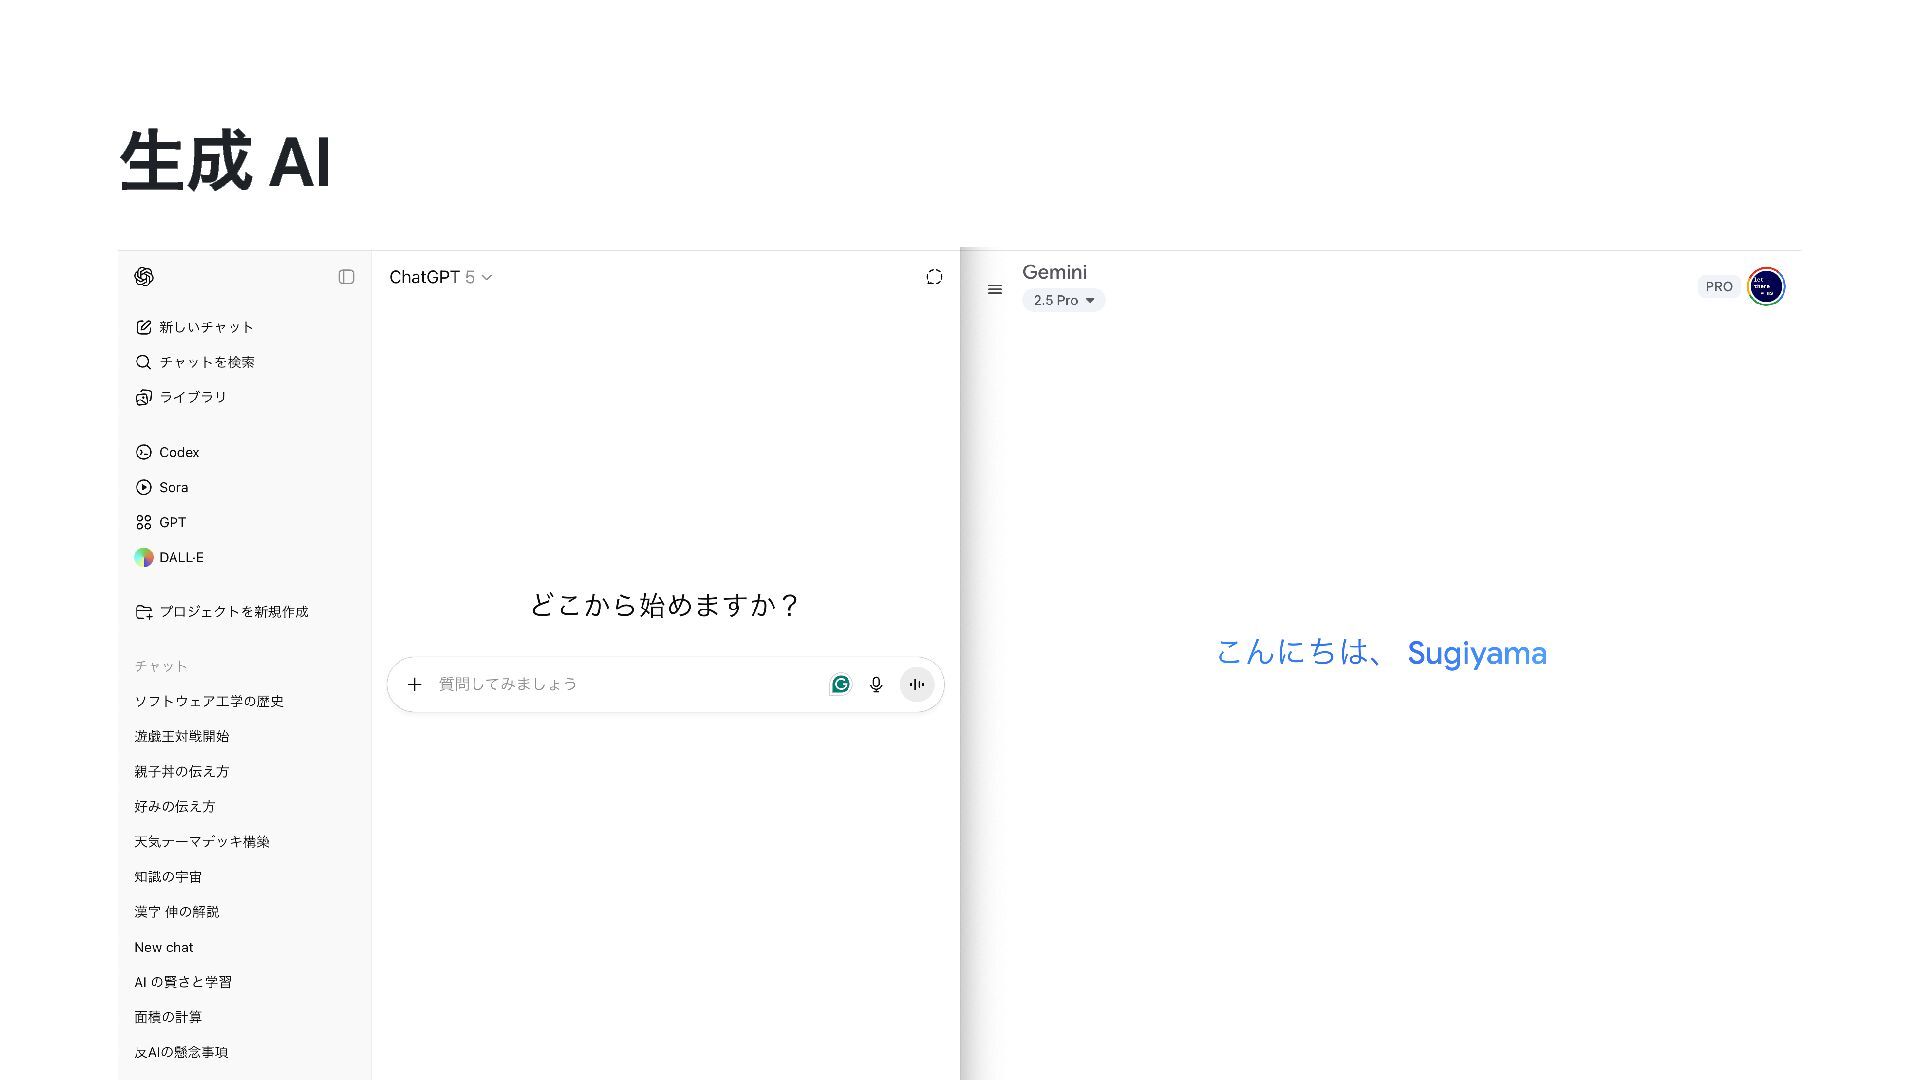Select the Sora label
1920x1080 pixels.
[x=174, y=487]
